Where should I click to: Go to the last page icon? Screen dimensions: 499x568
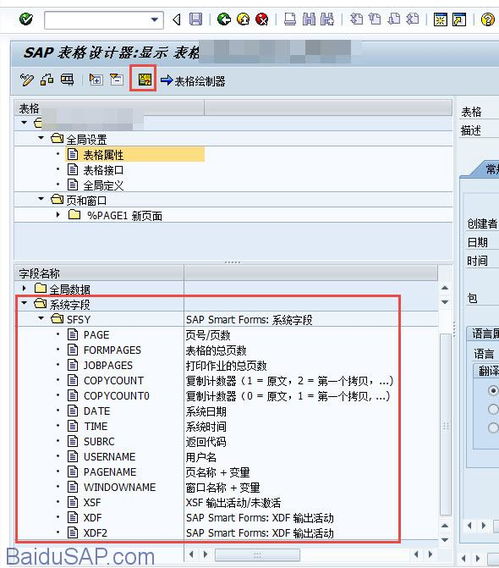click(x=413, y=19)
